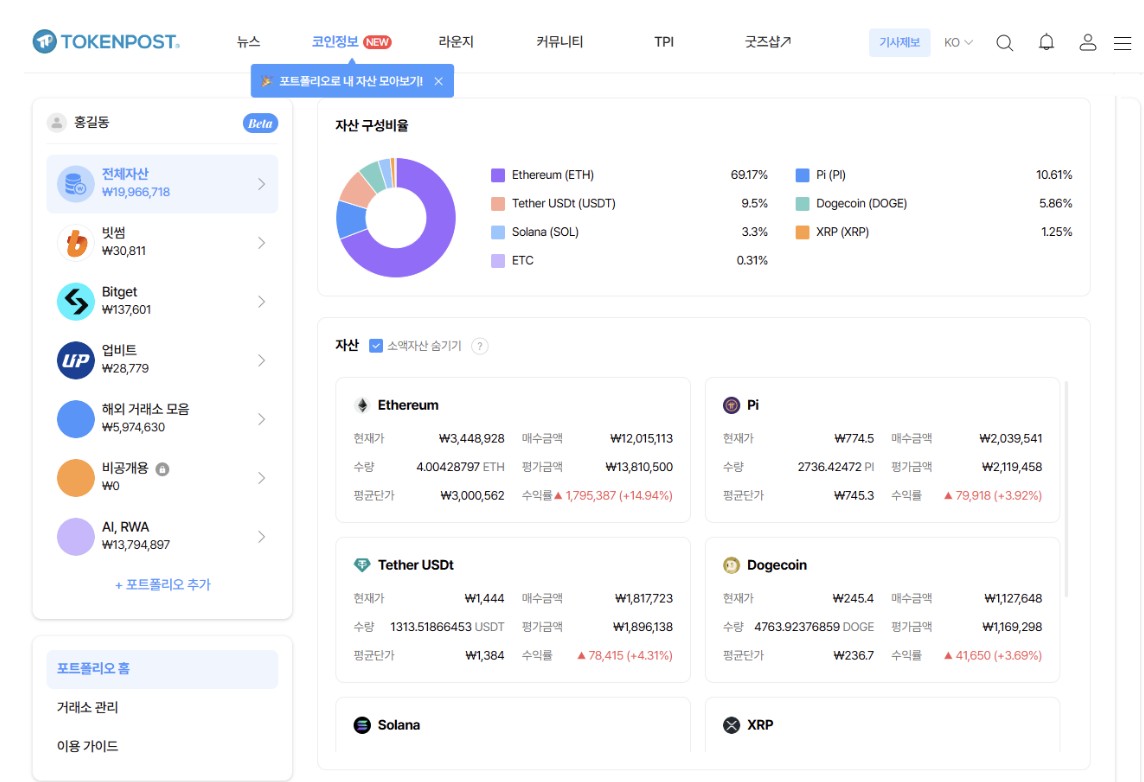1144x782 pixels.
Task: Click the TokenPost logo
Action: [107, 42]
